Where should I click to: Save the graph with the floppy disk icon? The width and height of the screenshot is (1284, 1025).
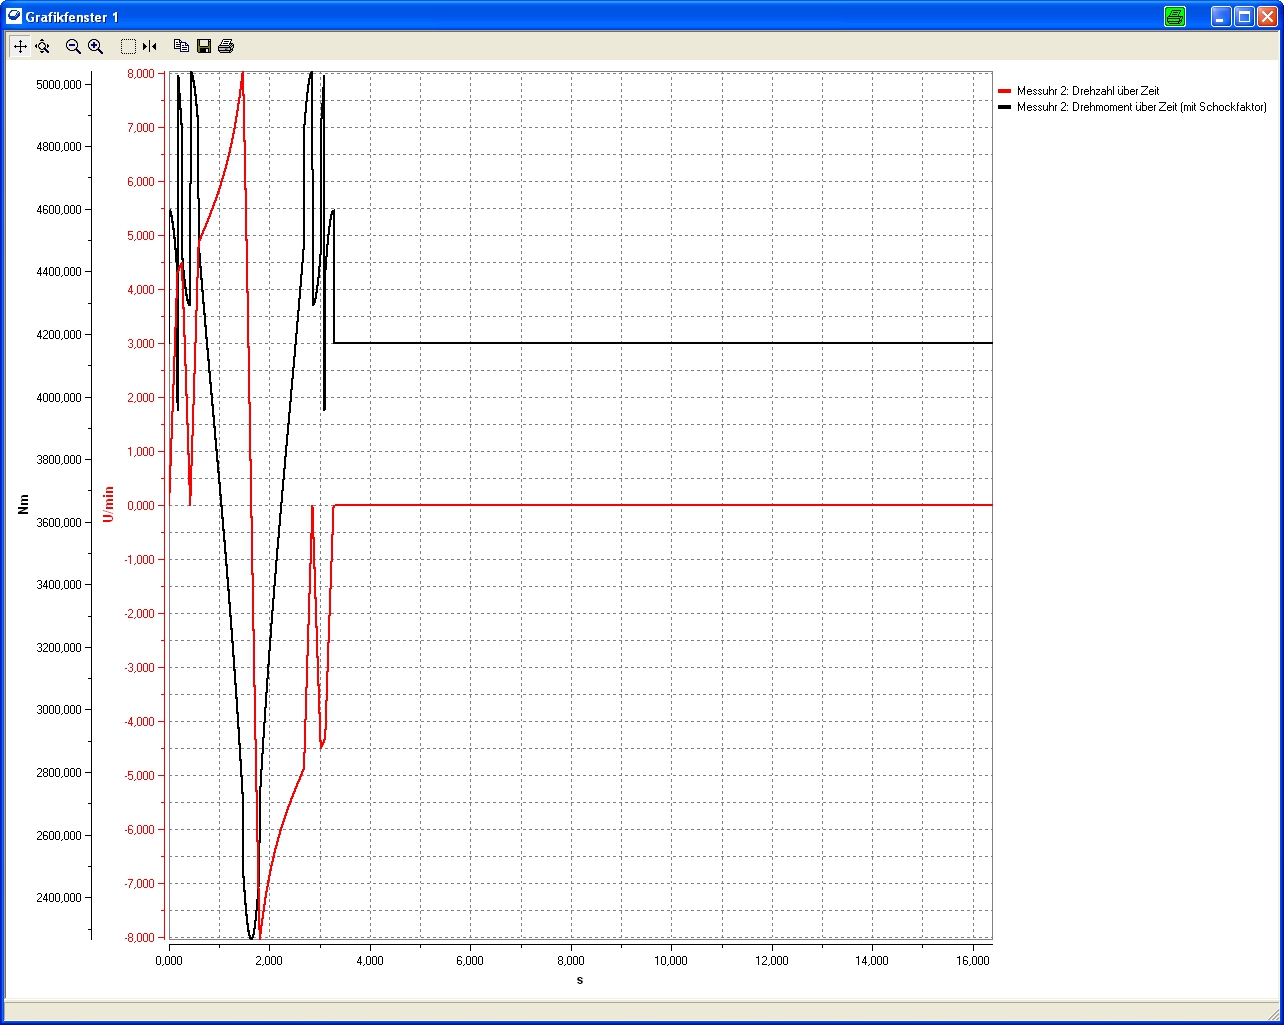[x=204, y=46]
